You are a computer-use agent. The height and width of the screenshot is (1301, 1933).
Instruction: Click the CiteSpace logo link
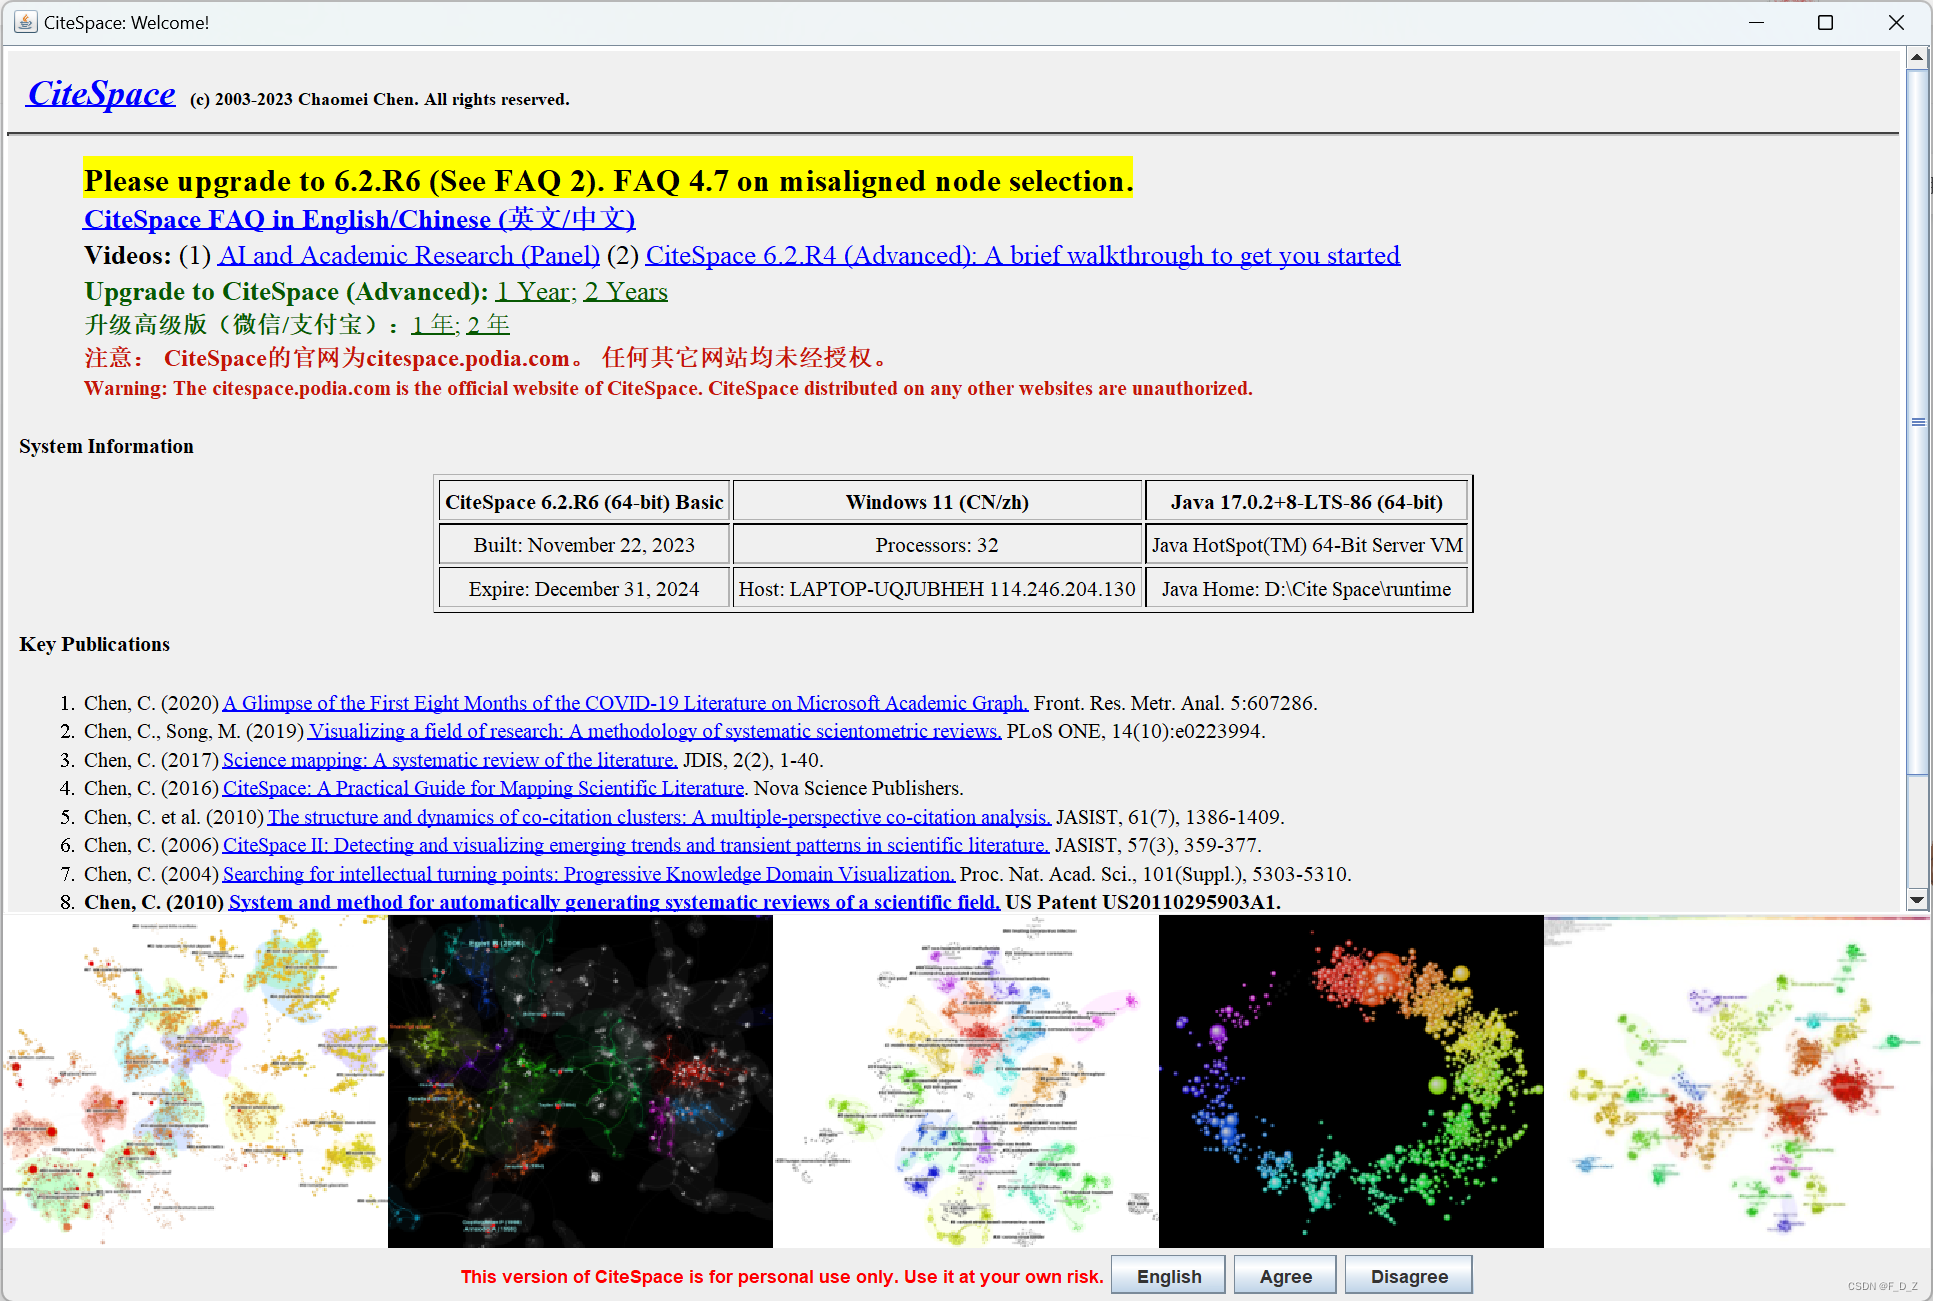point(101,93)
